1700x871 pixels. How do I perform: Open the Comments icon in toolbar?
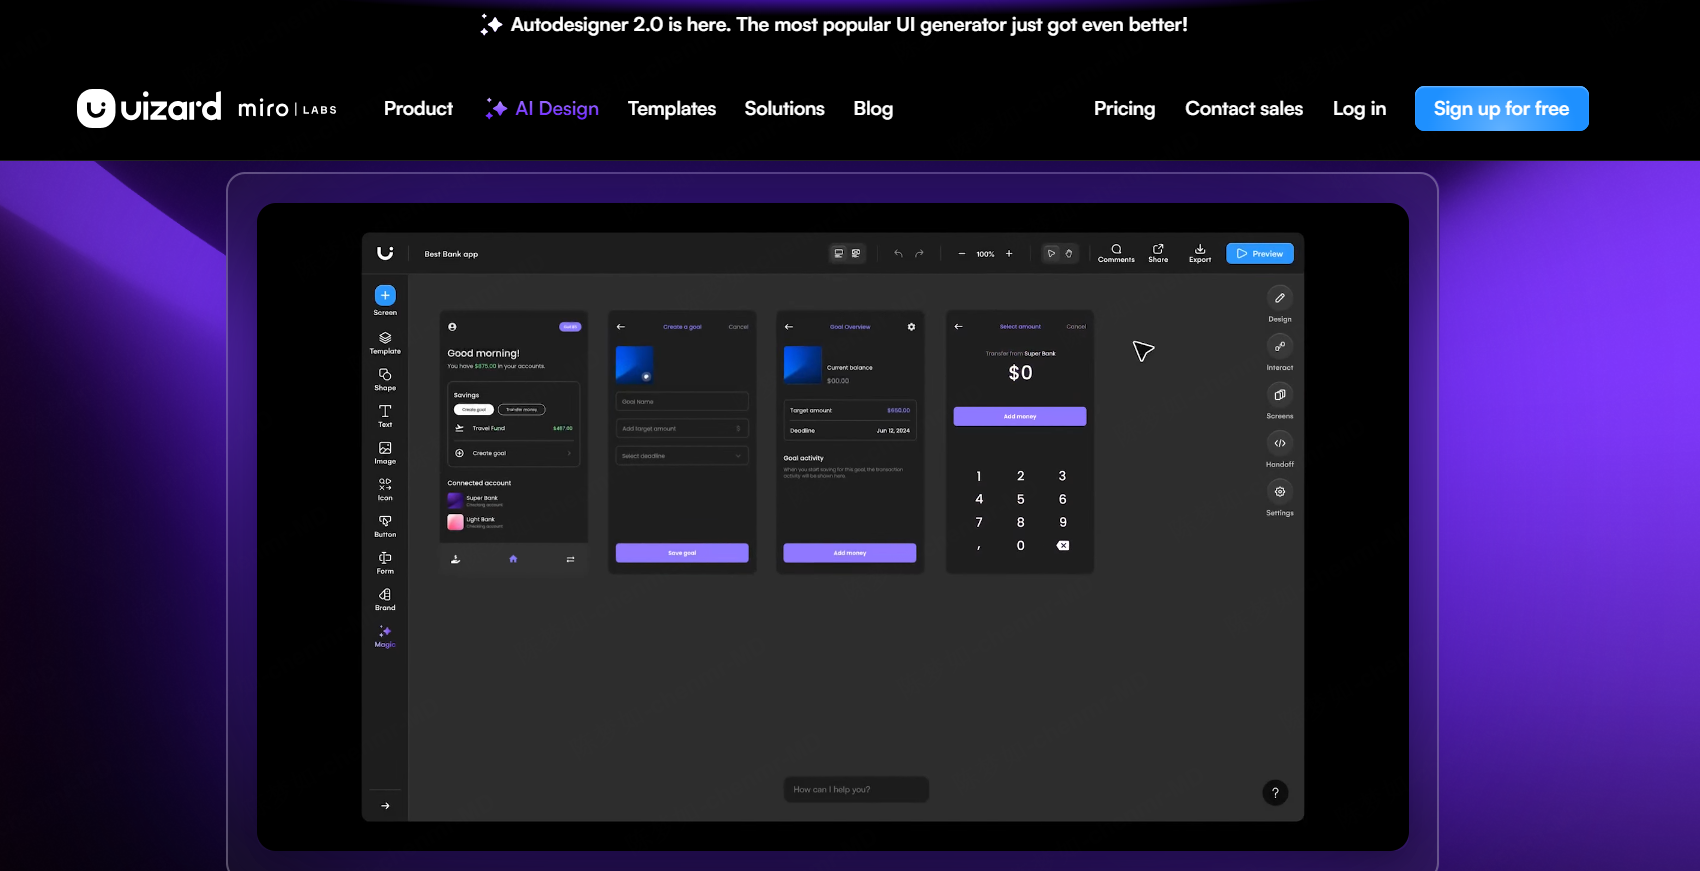pos(1116,252)
